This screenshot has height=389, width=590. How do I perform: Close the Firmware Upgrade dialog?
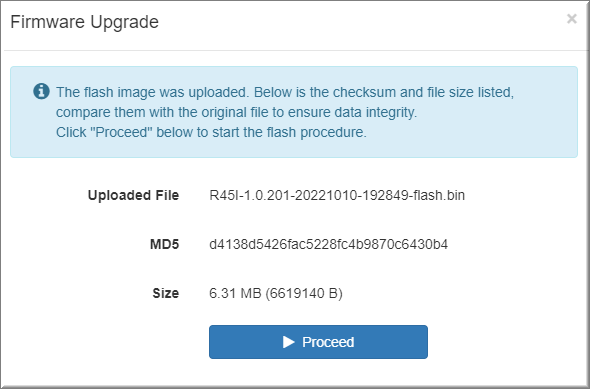click(x=572, y=18)
